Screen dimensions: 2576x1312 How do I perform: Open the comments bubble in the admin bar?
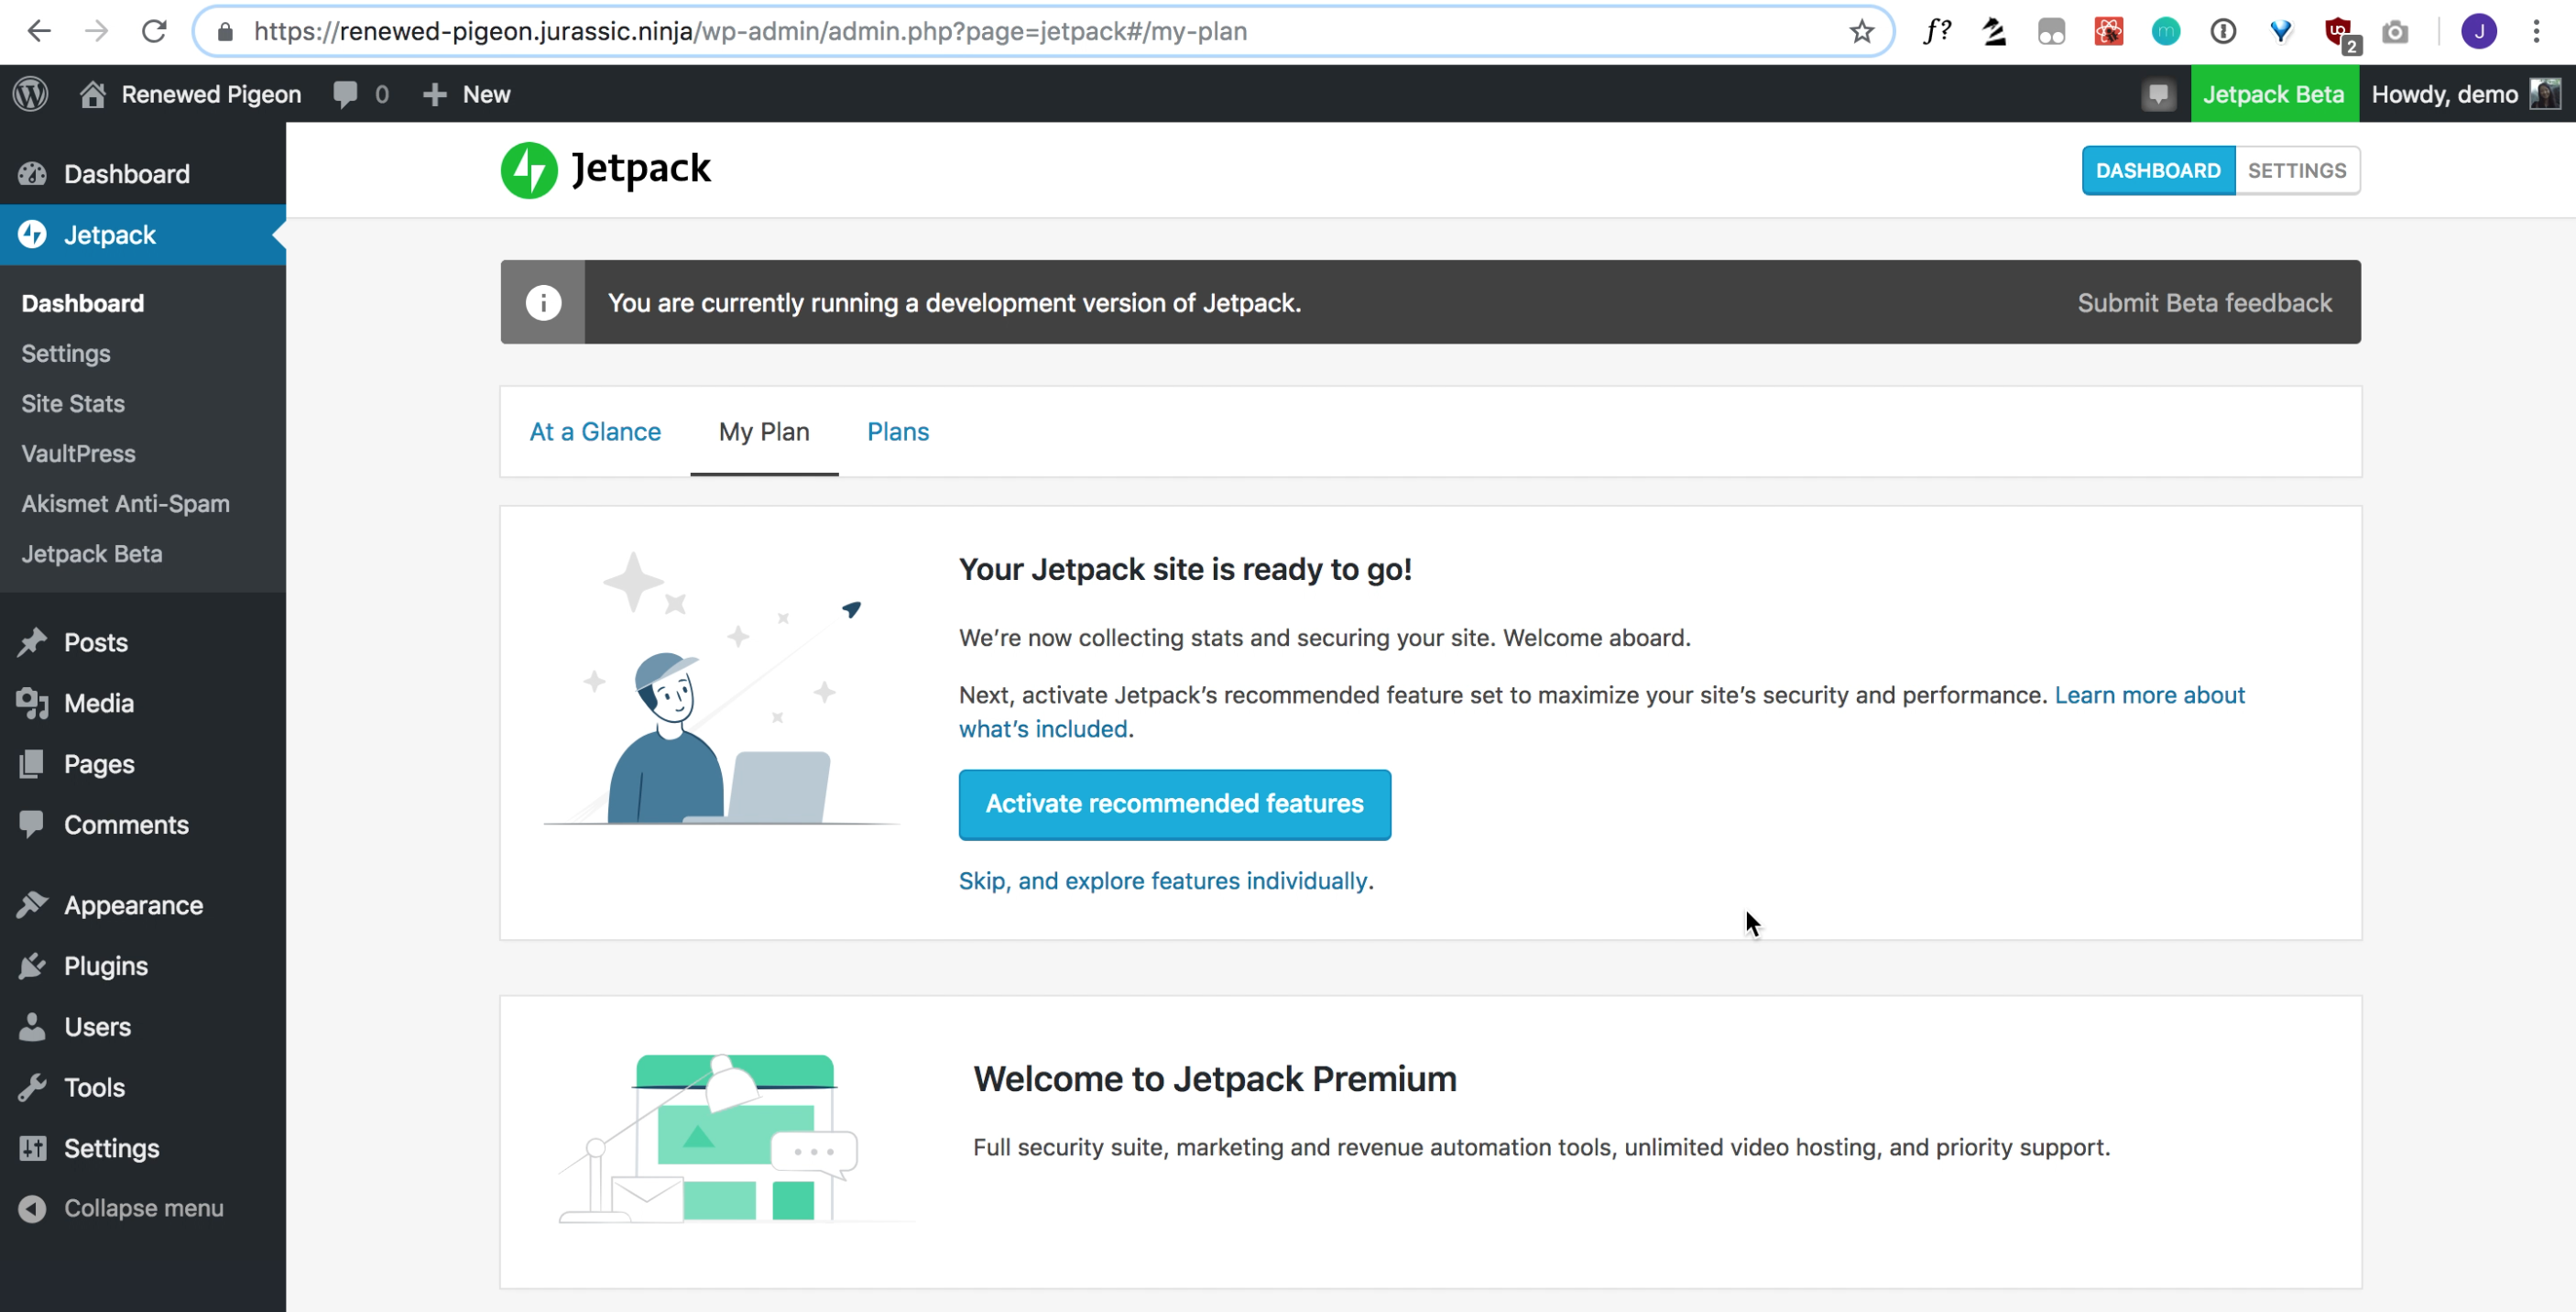(x=346, y=94)
